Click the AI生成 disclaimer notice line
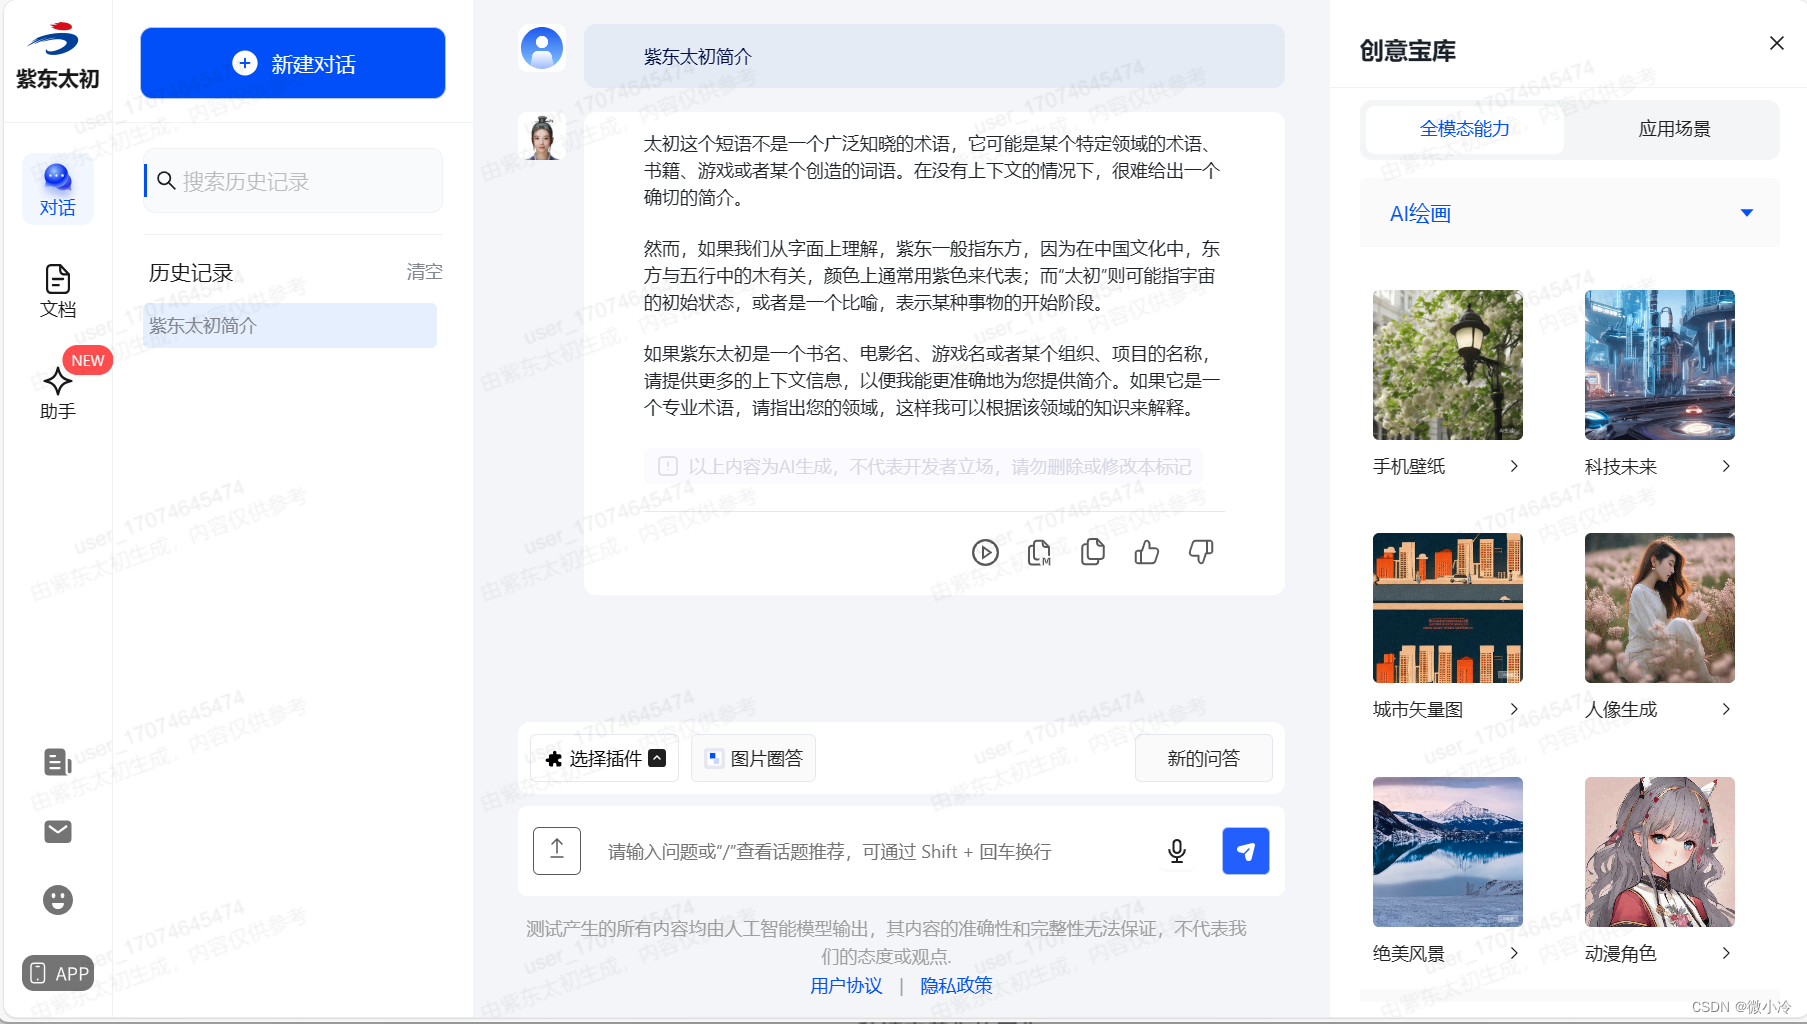Image resolution: width=1807 pixels, height=1024 pixels. click(923, 466)
